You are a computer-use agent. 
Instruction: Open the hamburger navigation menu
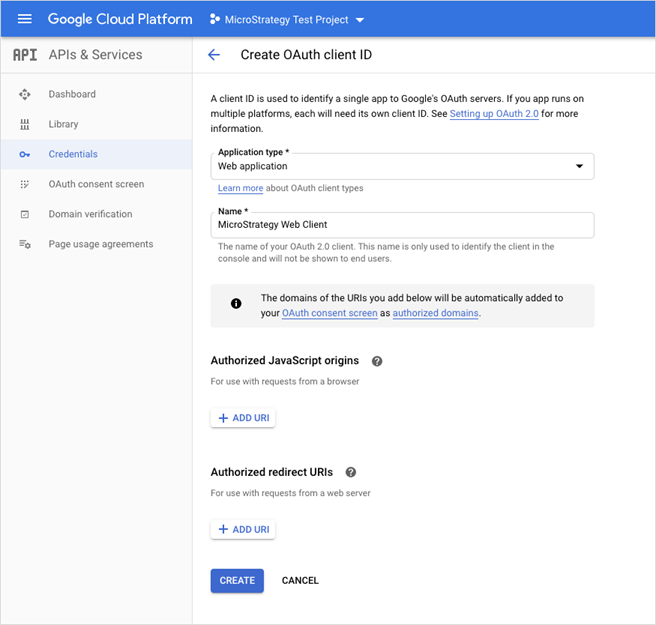(x=25, y=19)
